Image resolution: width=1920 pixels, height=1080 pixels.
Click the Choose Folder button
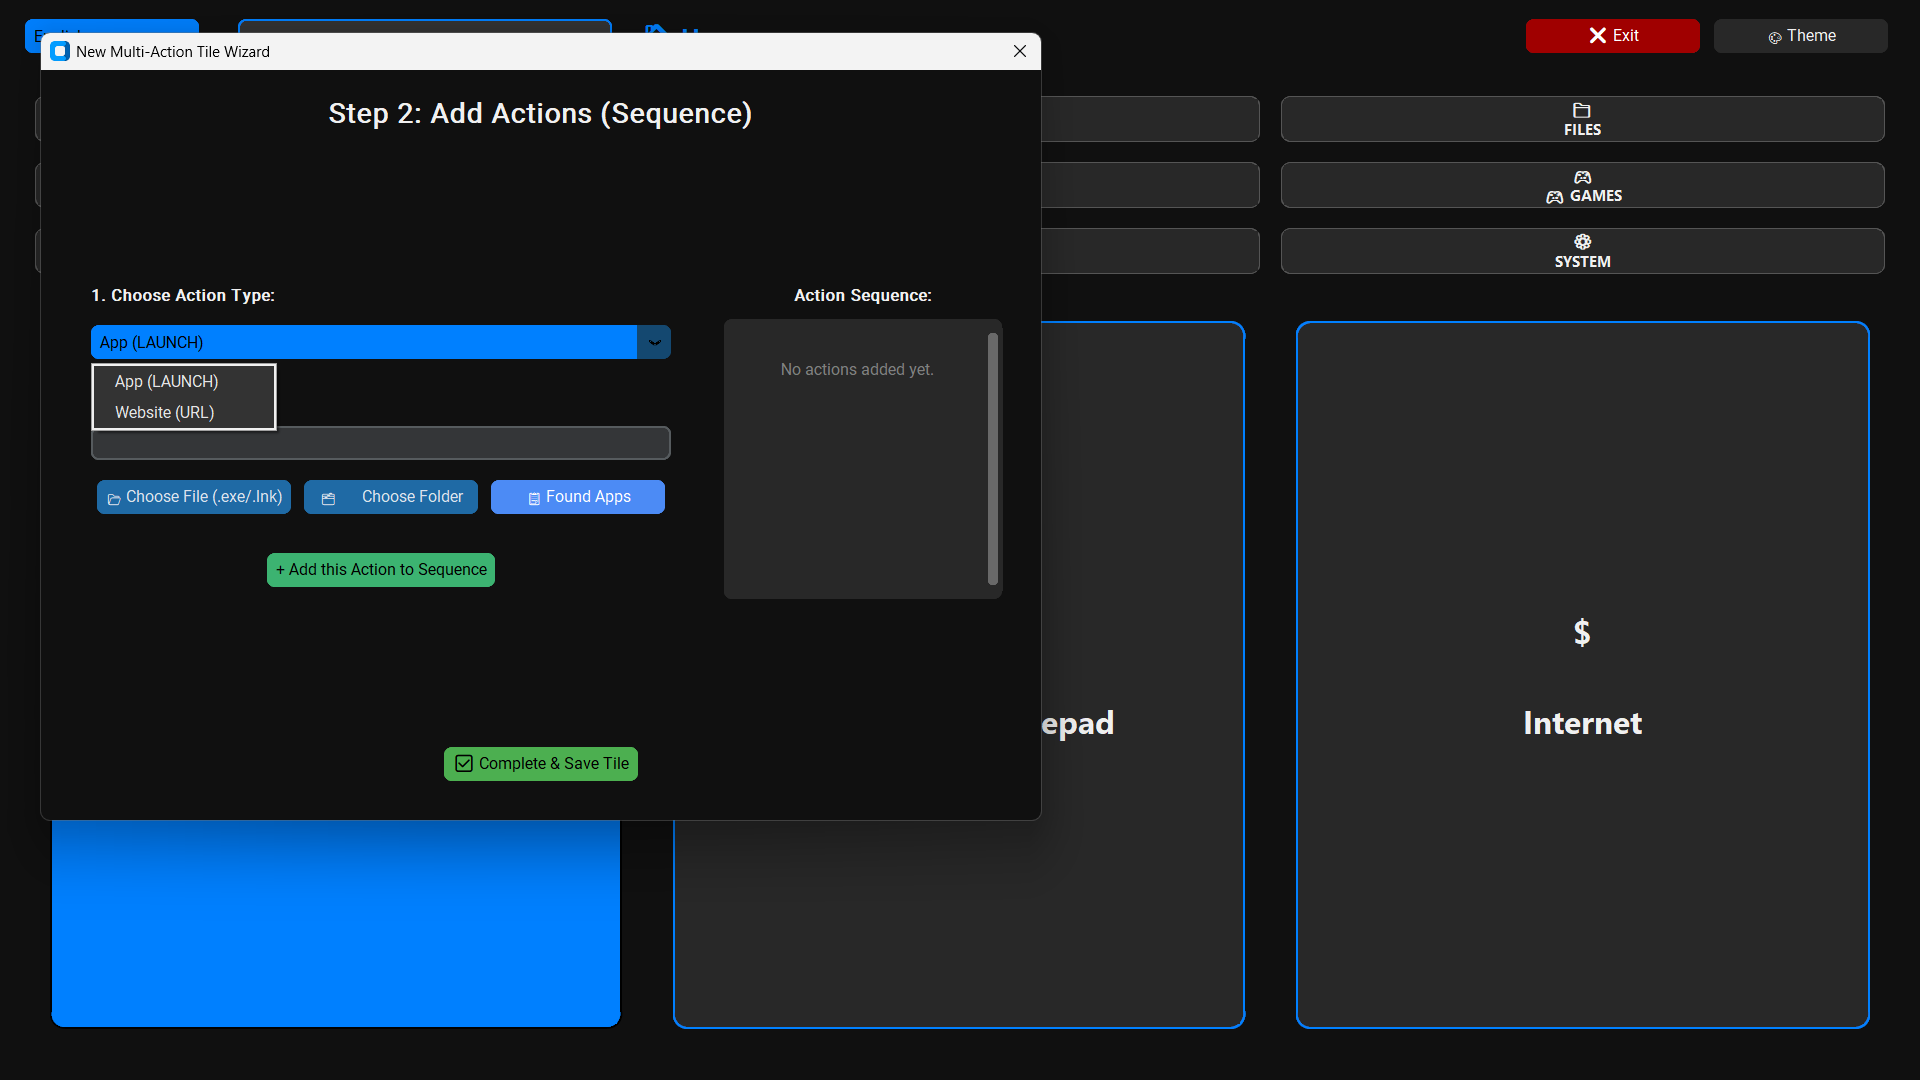[391, 497]
